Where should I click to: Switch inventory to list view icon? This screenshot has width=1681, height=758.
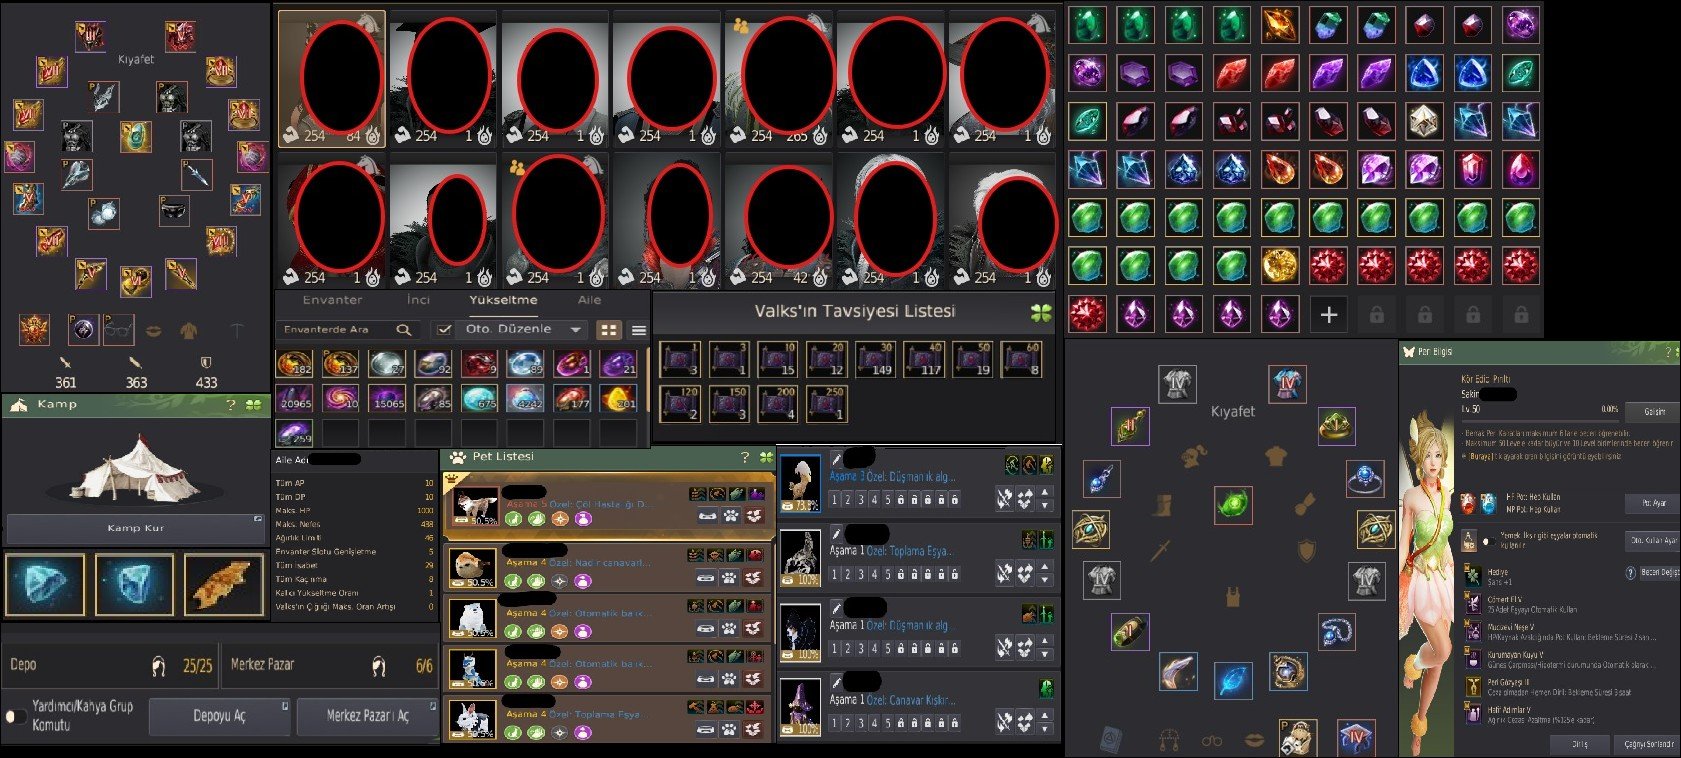[x=638, y=329]
